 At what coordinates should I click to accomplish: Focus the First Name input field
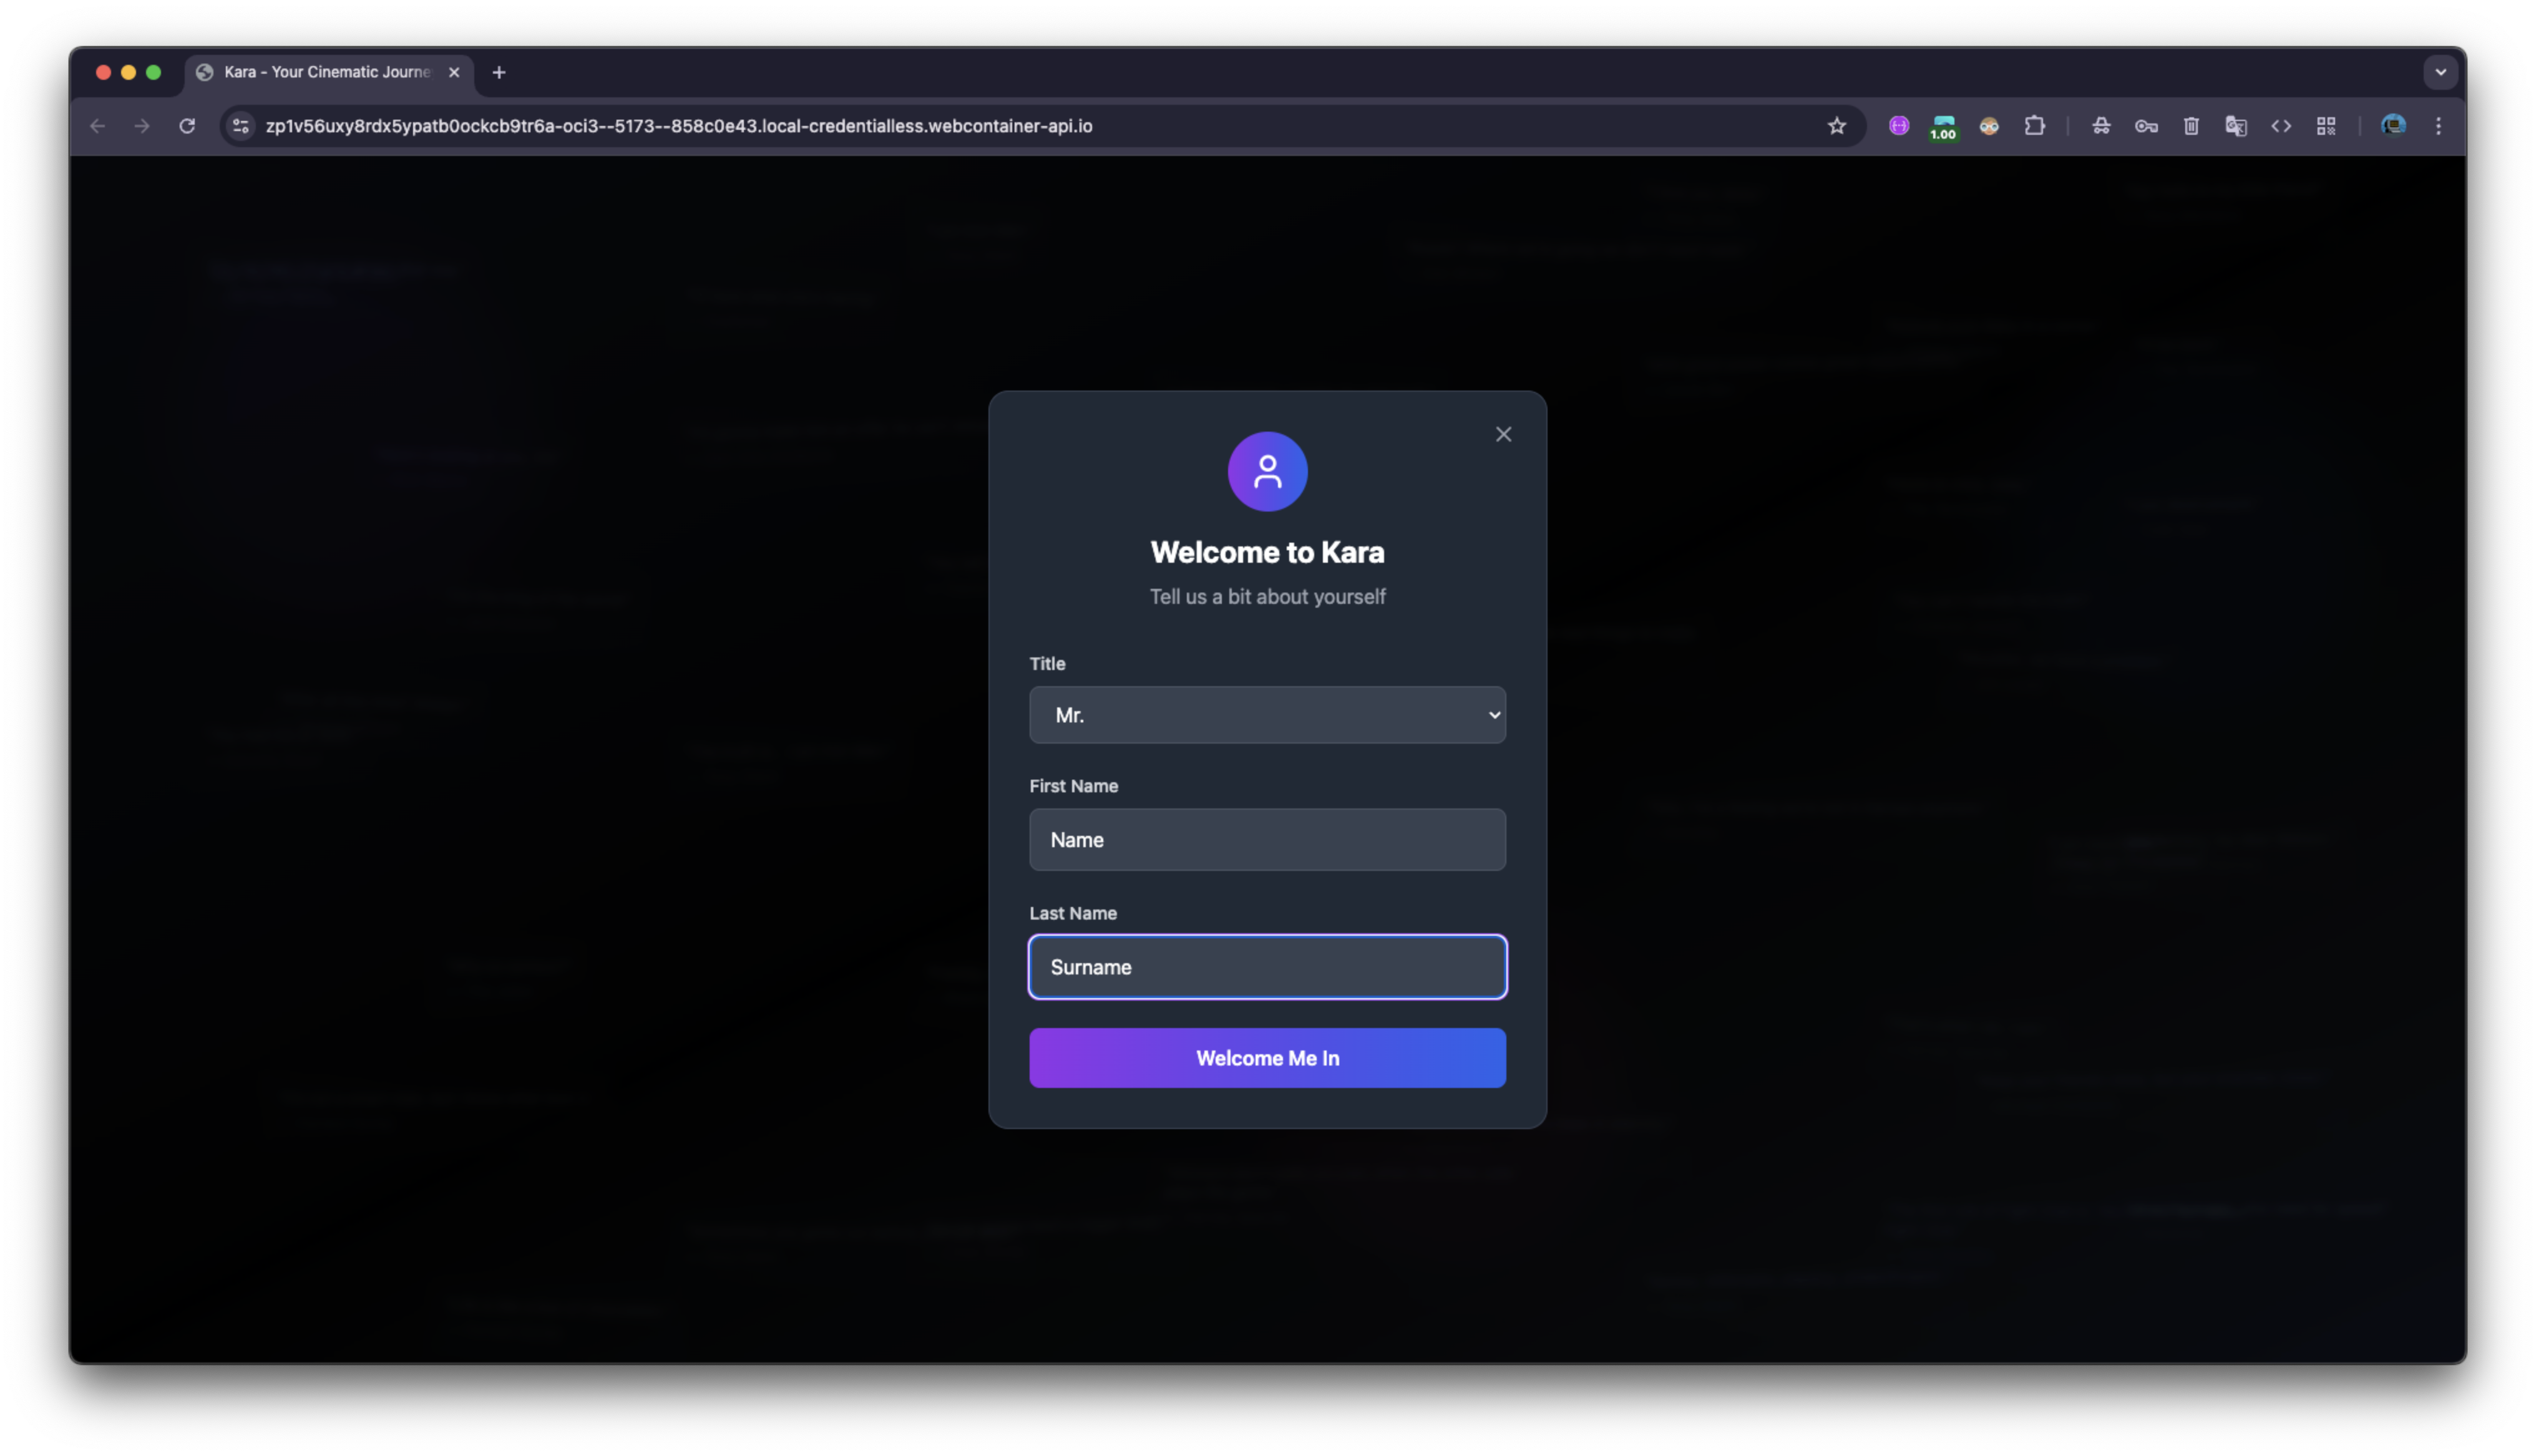click(1267, 840)
